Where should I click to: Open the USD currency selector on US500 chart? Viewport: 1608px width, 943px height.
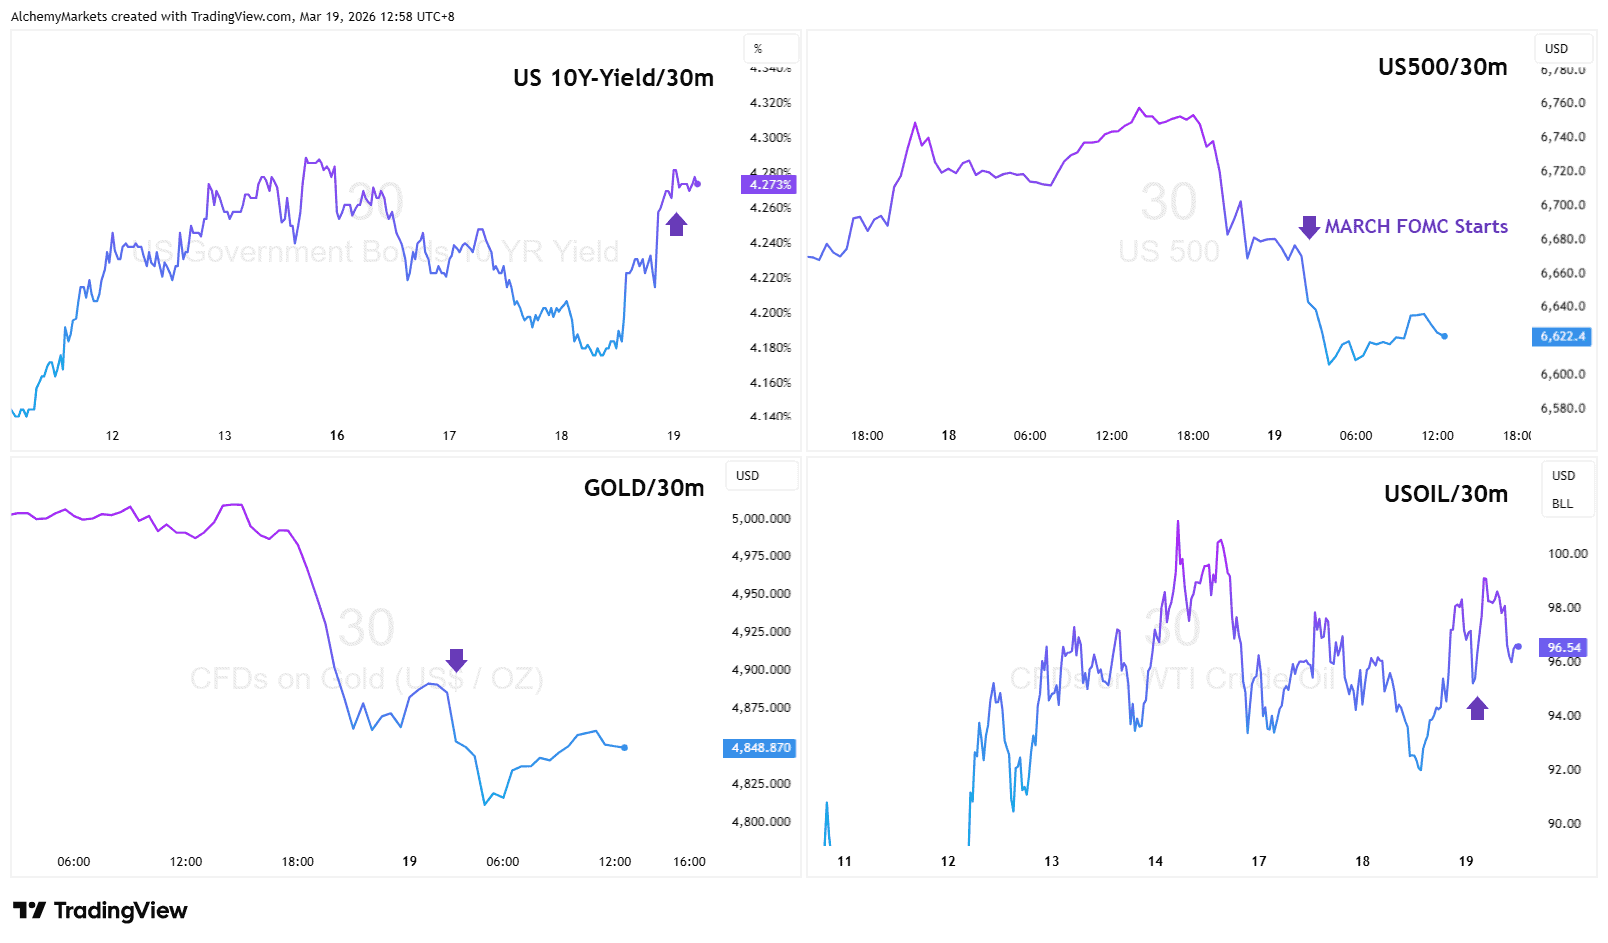click(x=1563, y=48)
